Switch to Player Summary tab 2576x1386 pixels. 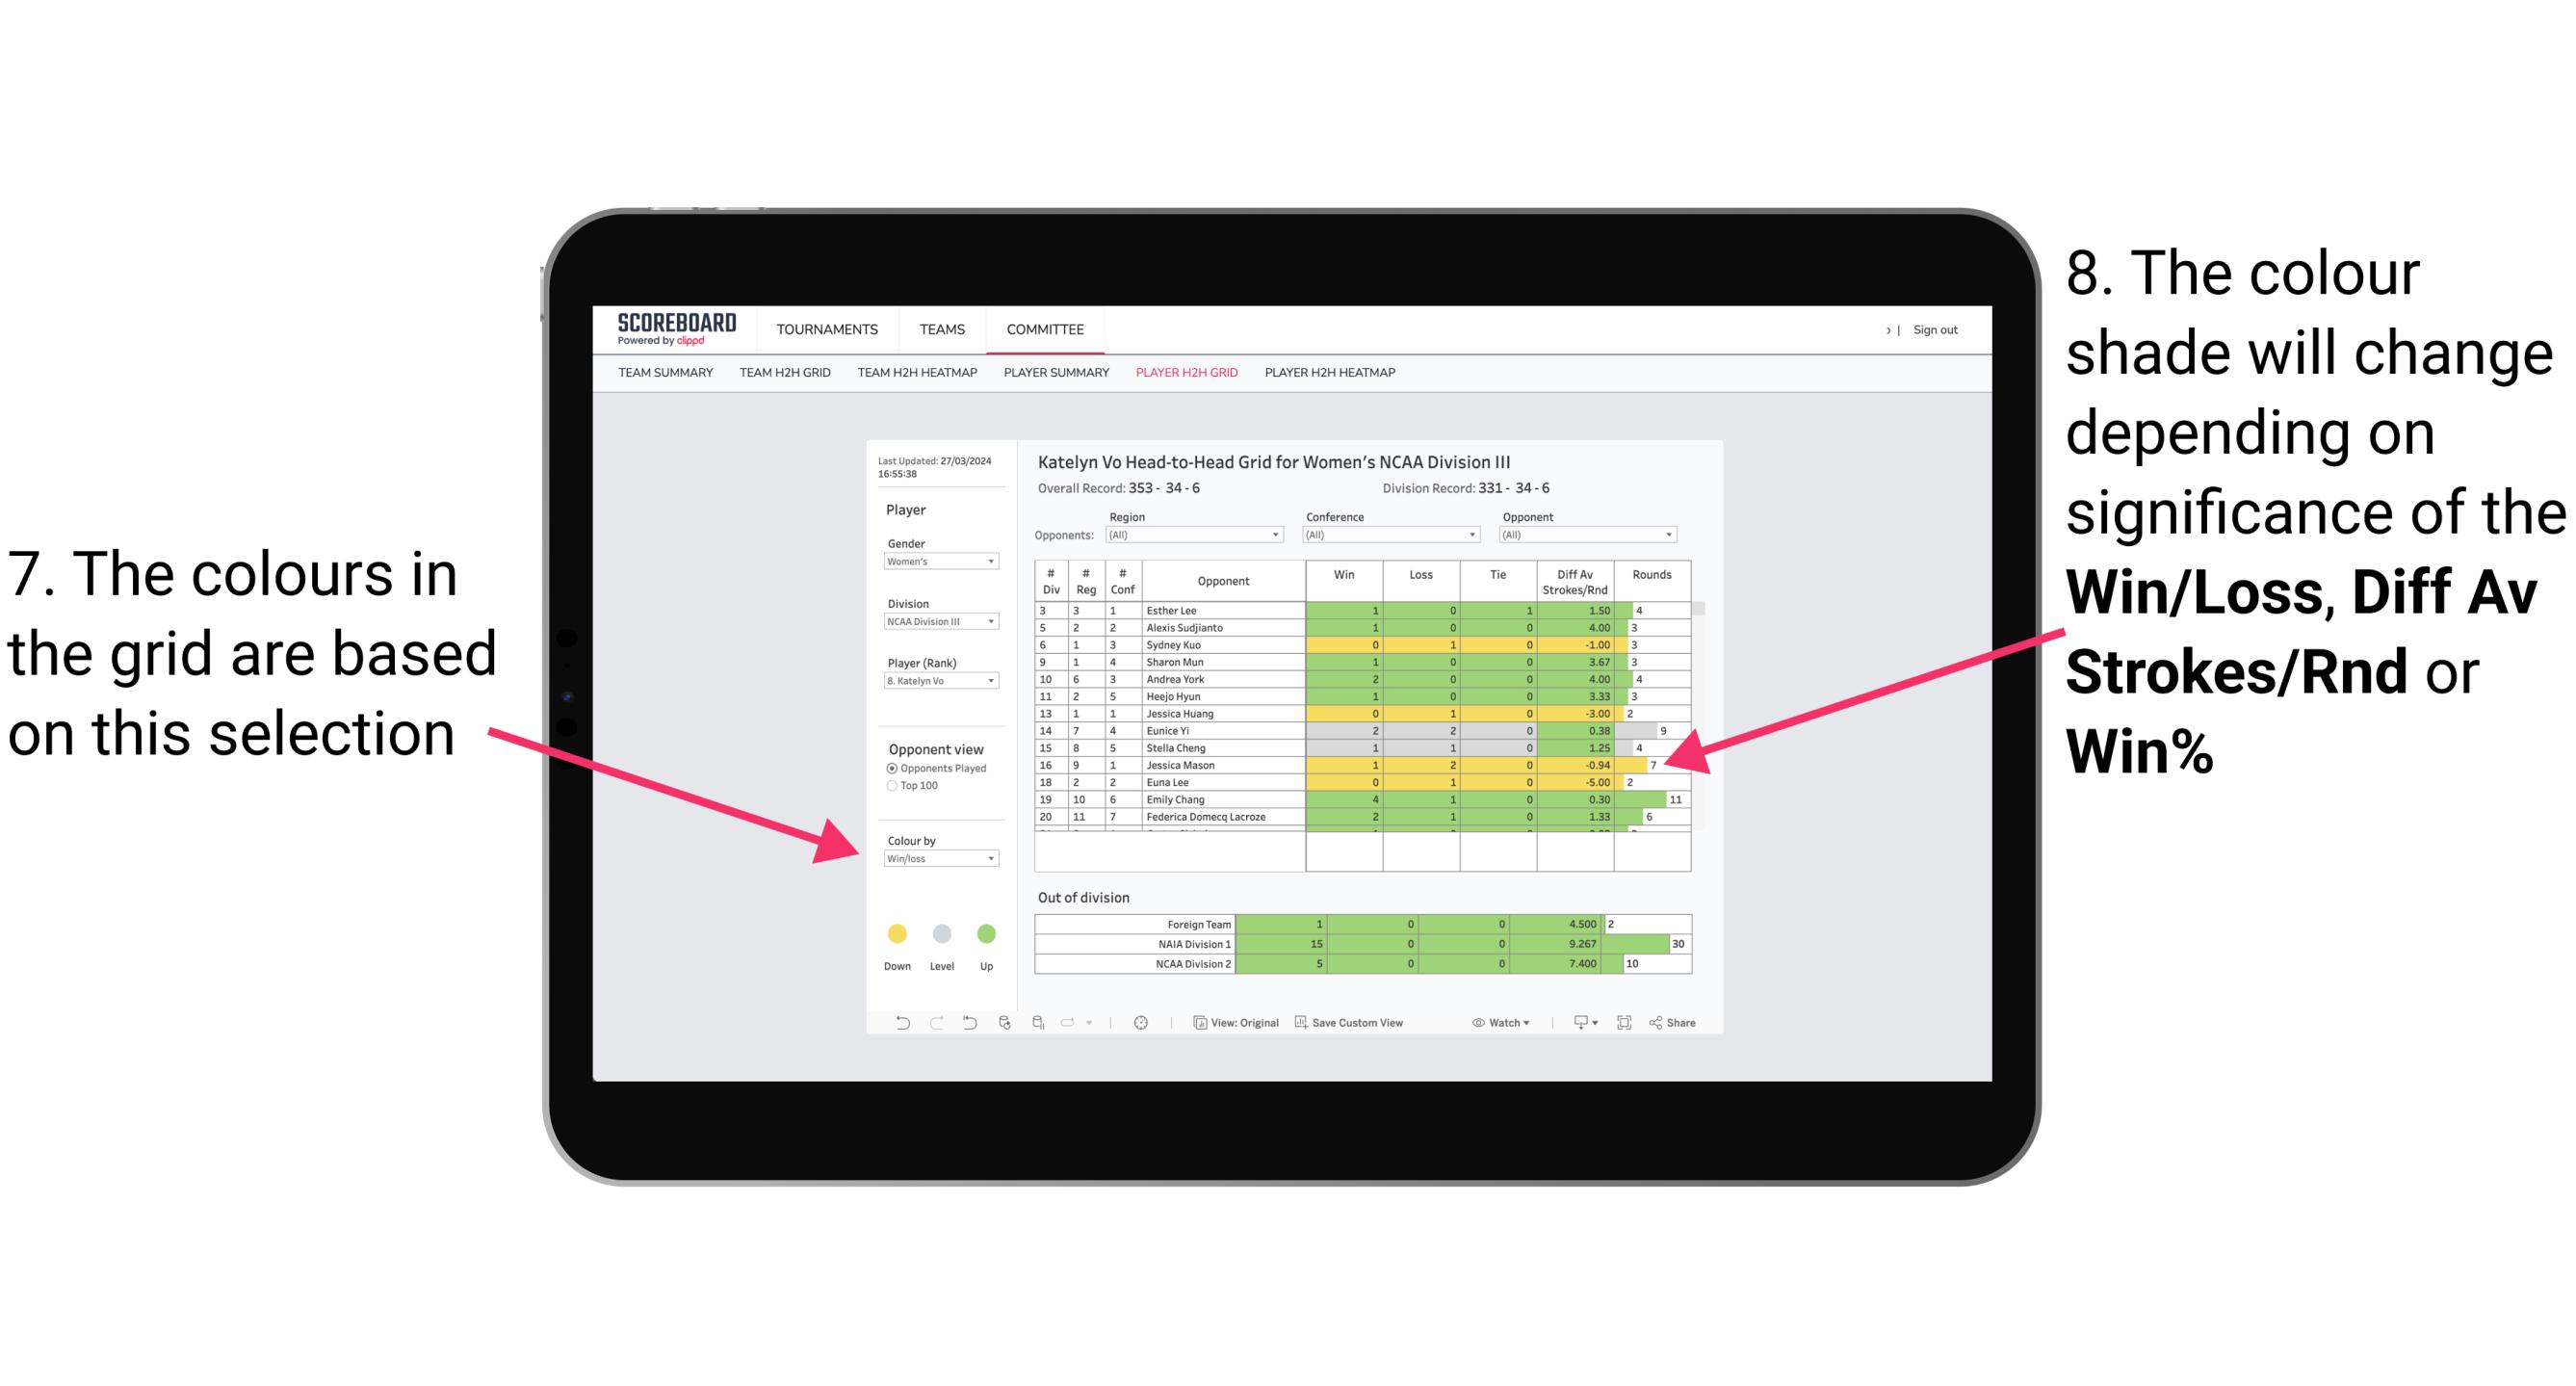coord(1051,378)
